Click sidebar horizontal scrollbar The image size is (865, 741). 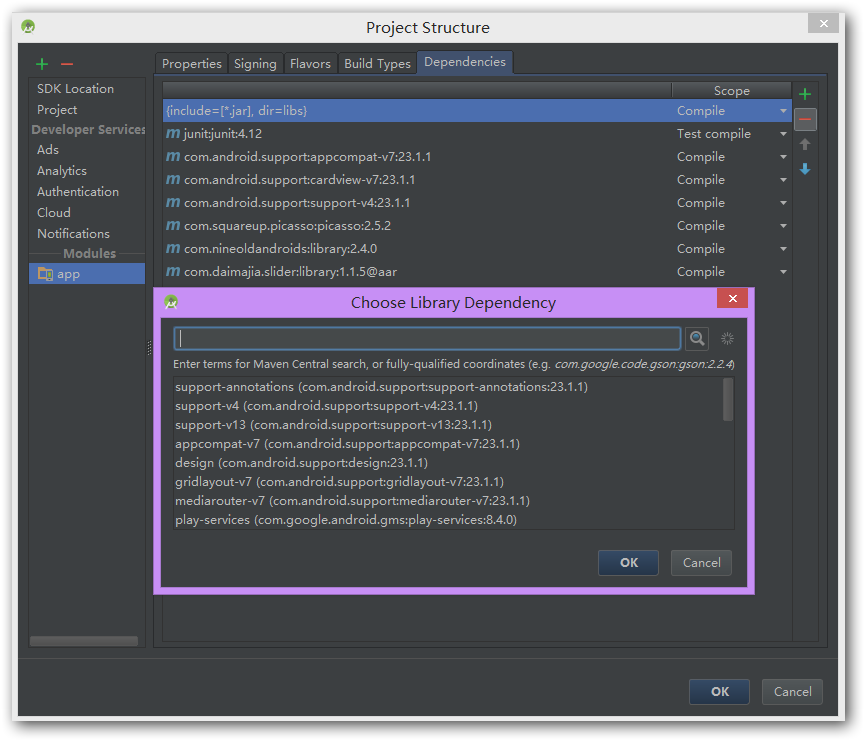pyautogui.click(x=84, y=641)
